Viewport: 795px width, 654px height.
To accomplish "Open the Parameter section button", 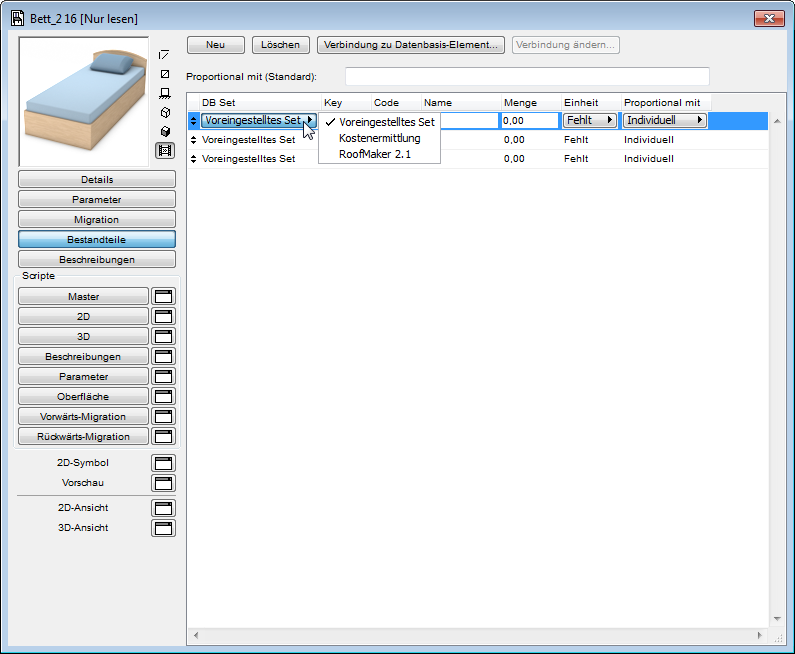I will click(97, 199).
